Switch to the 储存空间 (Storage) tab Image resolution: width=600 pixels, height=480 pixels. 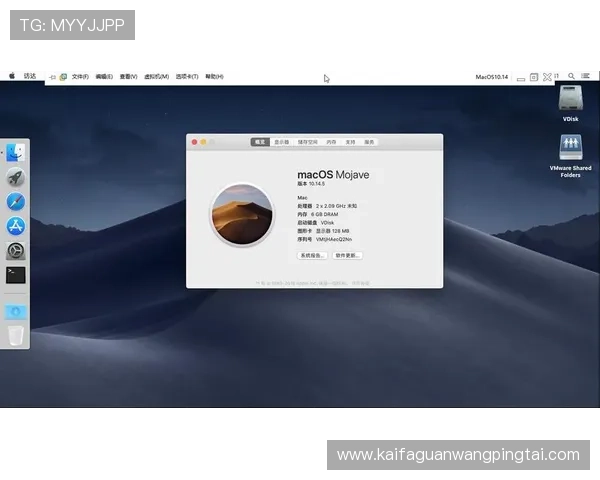[308, 142]
